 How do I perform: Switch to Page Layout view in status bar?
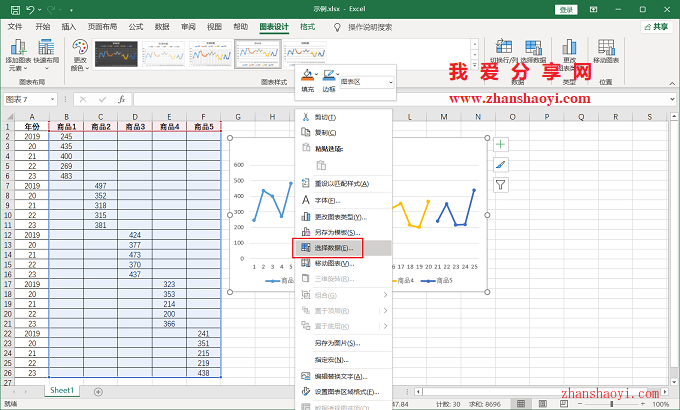tap(543, 404)
